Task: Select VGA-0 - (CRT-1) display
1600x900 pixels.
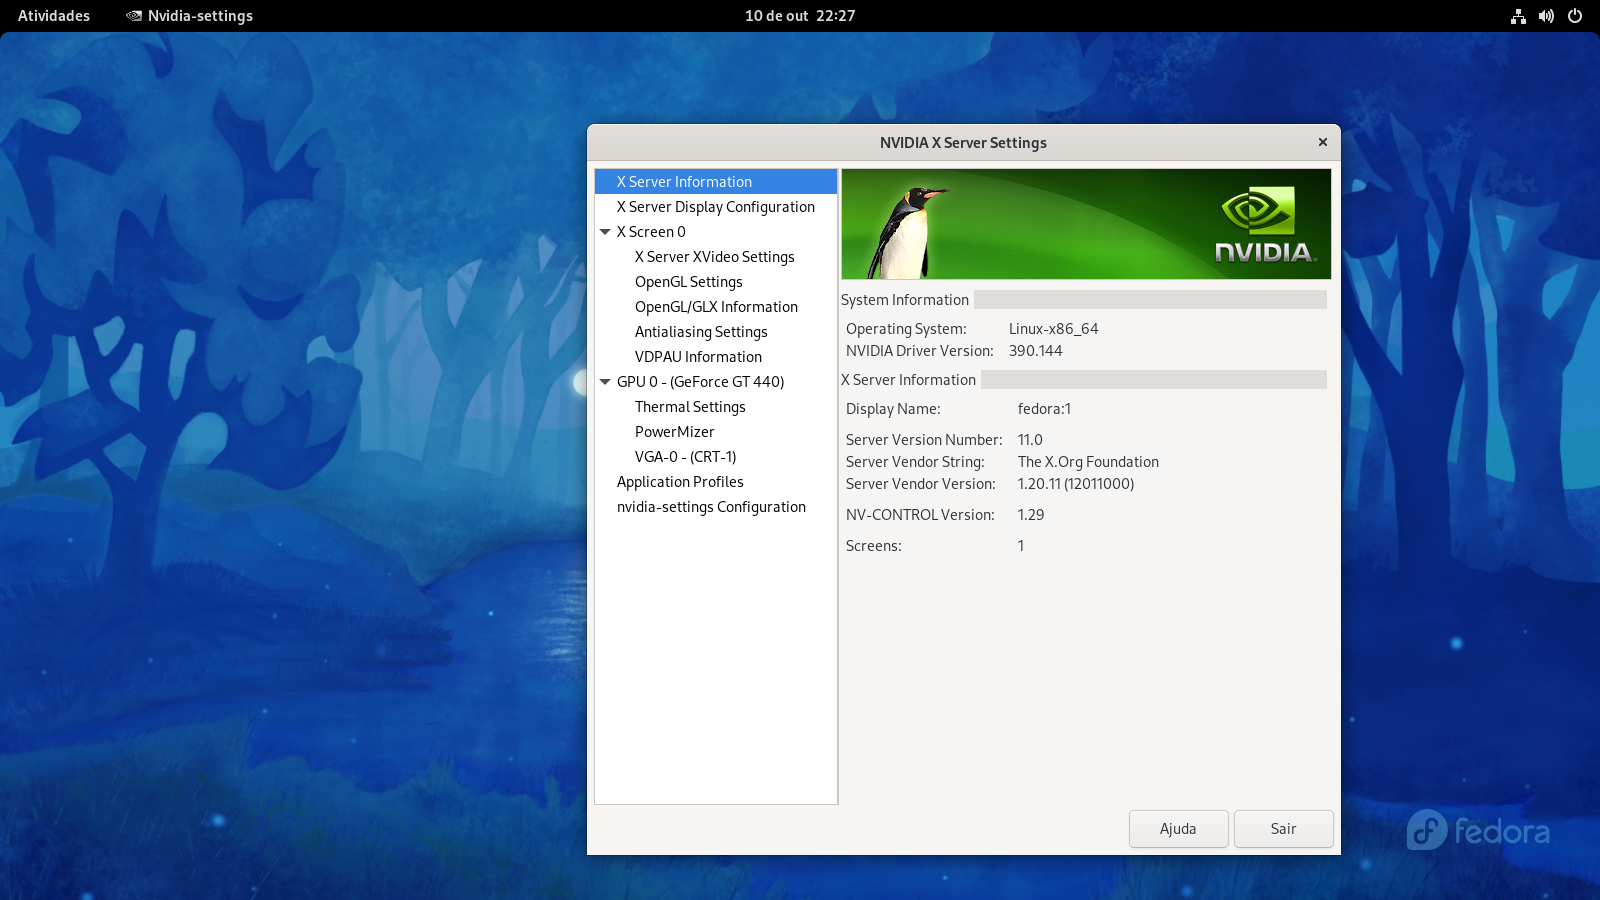Action: (x=685, y=457)
